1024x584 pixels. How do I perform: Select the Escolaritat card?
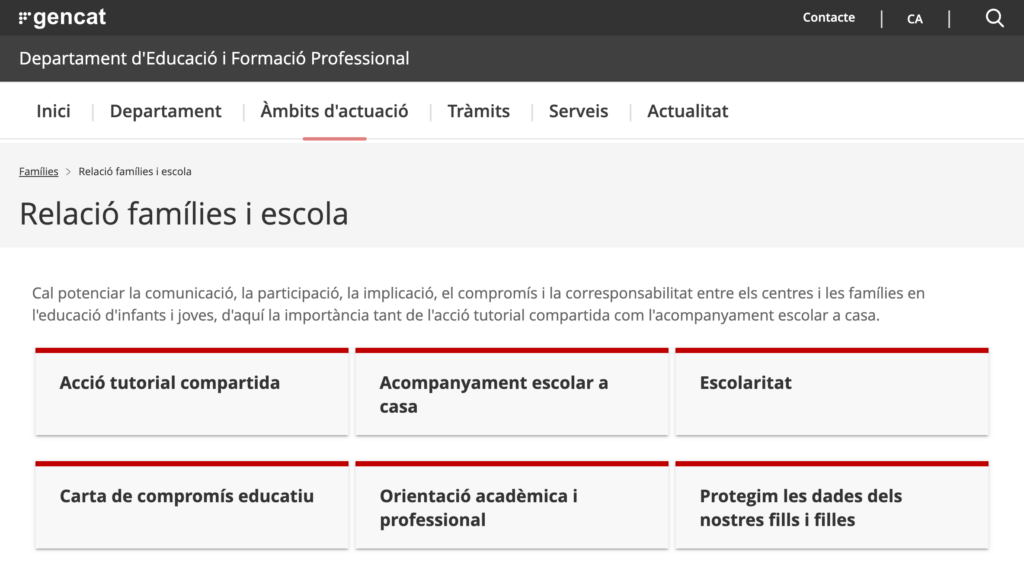point(831,392)
